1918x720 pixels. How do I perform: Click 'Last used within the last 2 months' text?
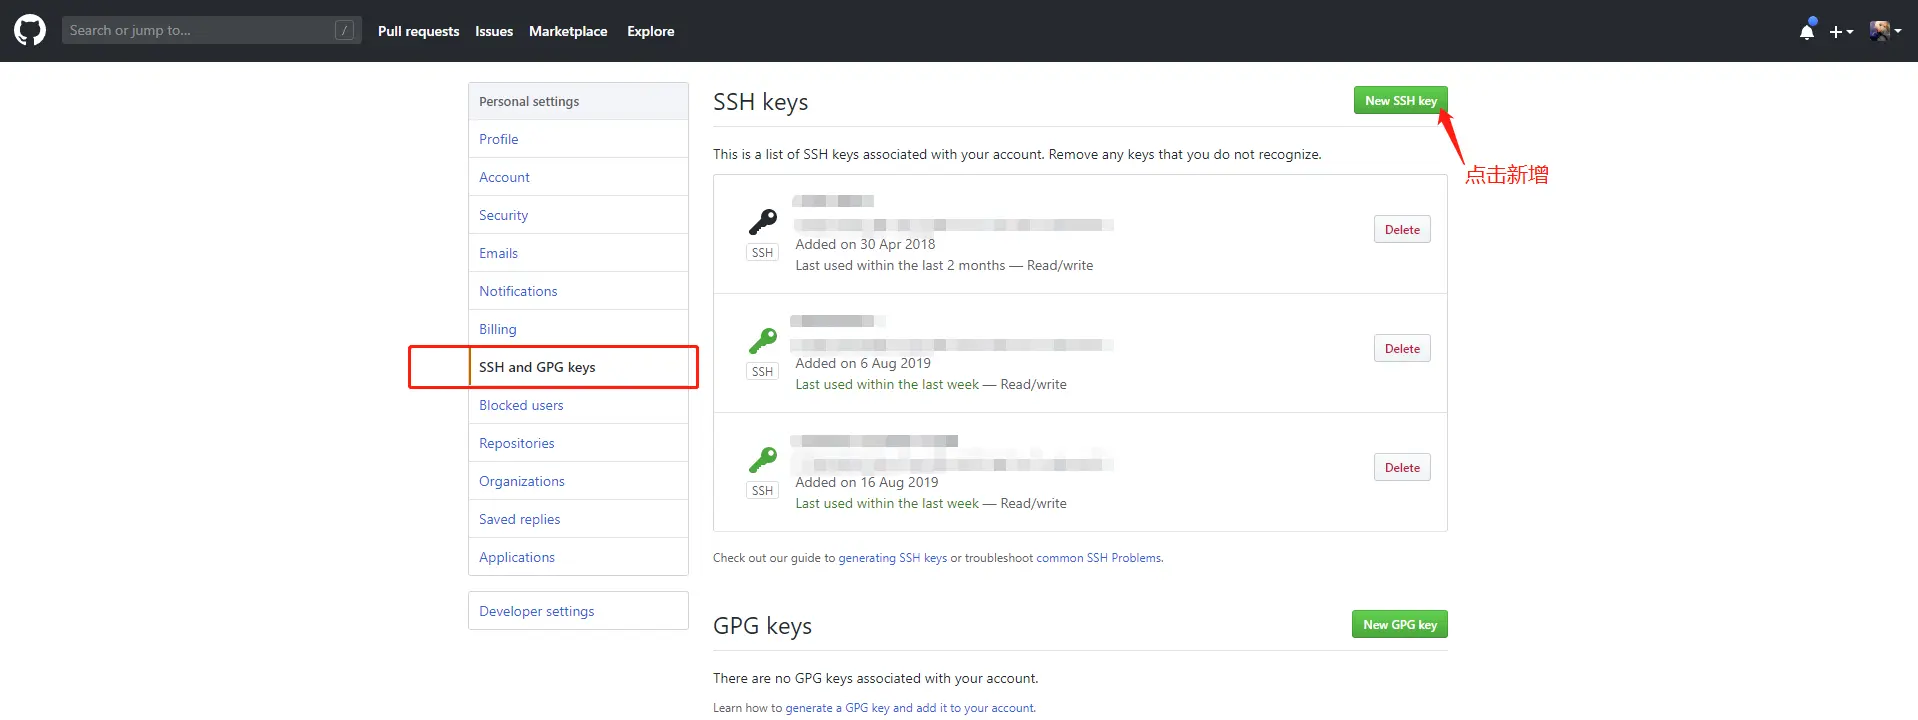(900, 265)
